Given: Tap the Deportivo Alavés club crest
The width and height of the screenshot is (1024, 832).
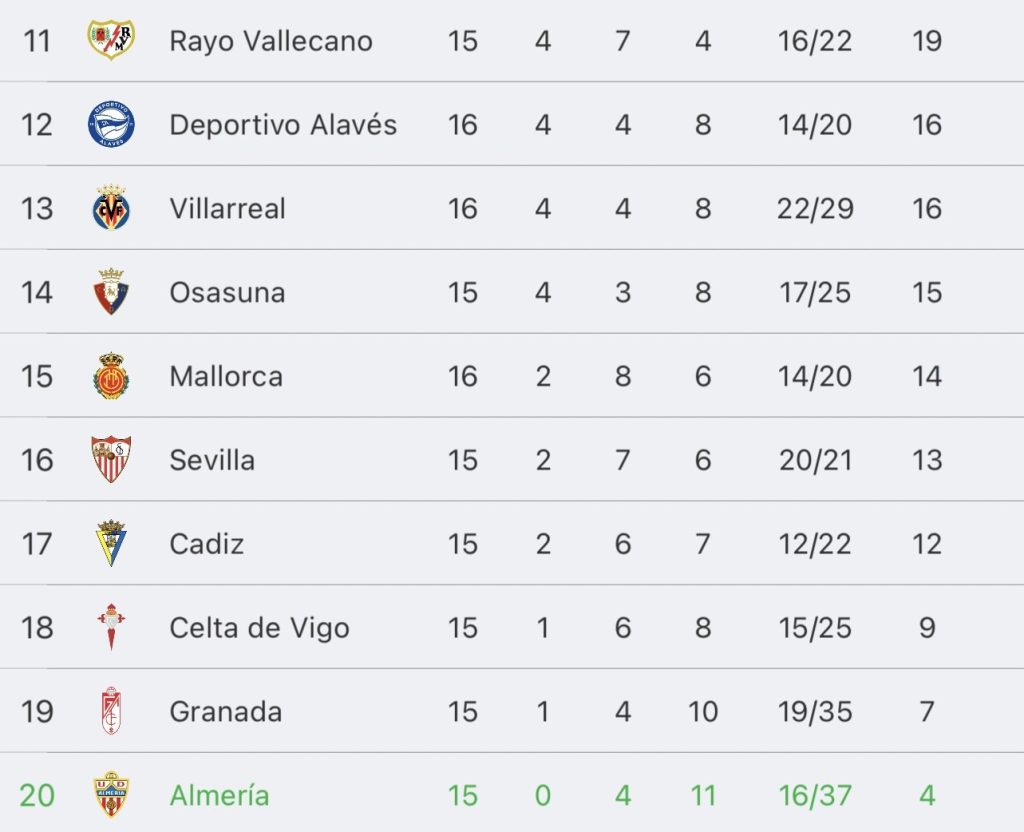Looking at the screenshot, I should (x=111, y=124).
